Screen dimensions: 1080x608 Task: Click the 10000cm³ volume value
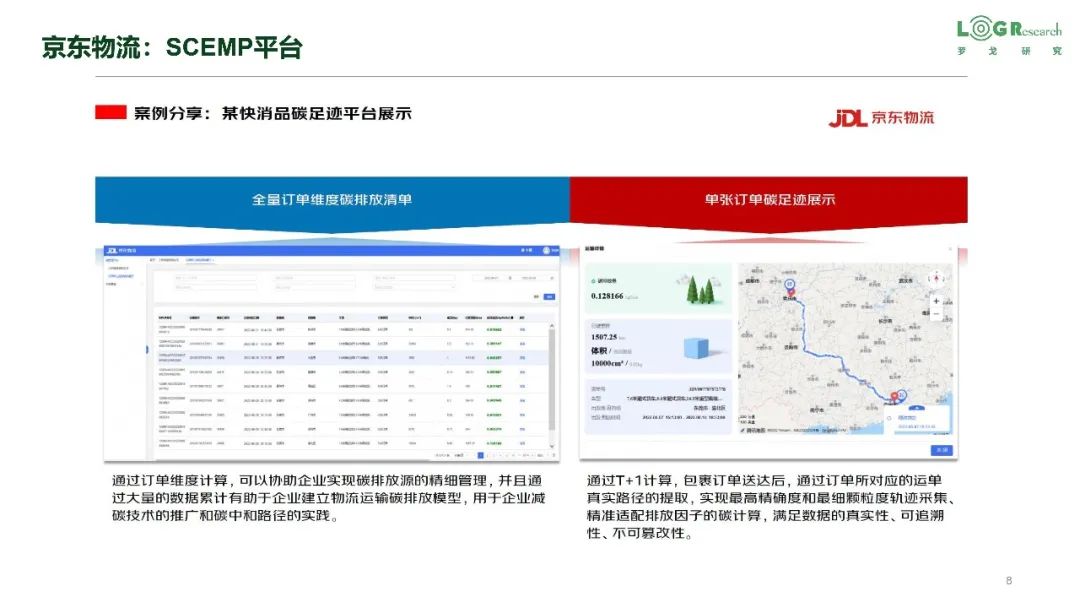tap(607, 364)
